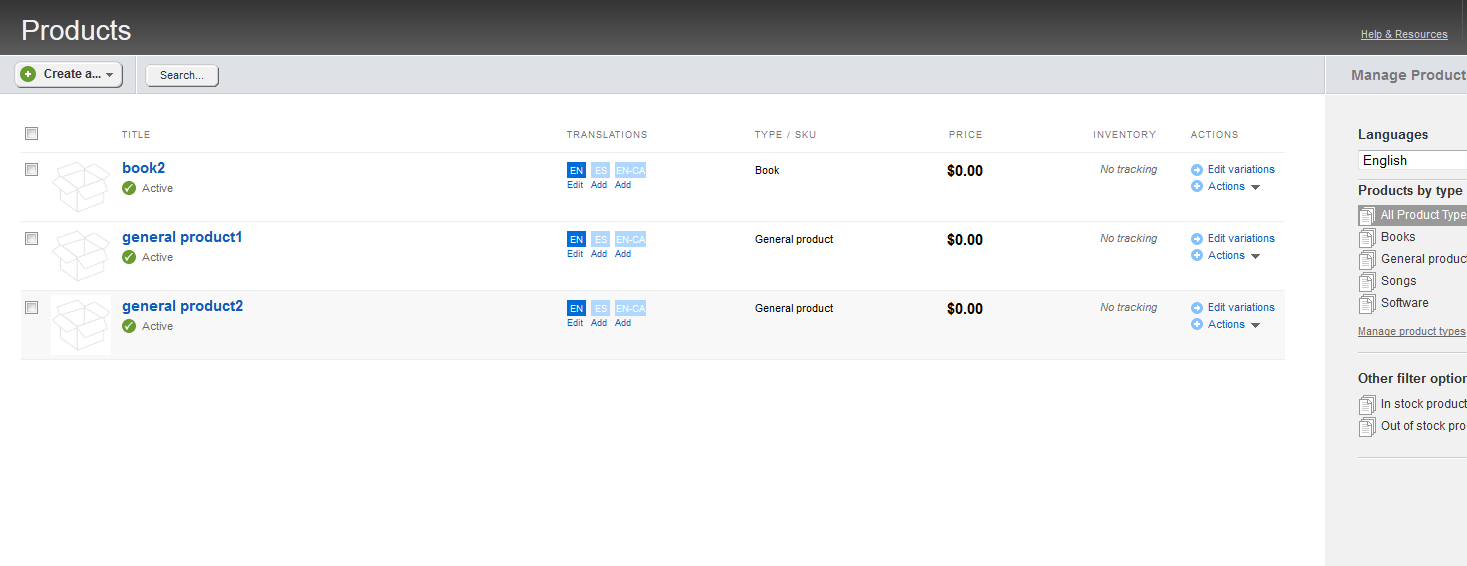This screenshot has height=566, width=1467.
Task: Tick the select-all checkbox in table header
Action: click(x=31, y=134)
